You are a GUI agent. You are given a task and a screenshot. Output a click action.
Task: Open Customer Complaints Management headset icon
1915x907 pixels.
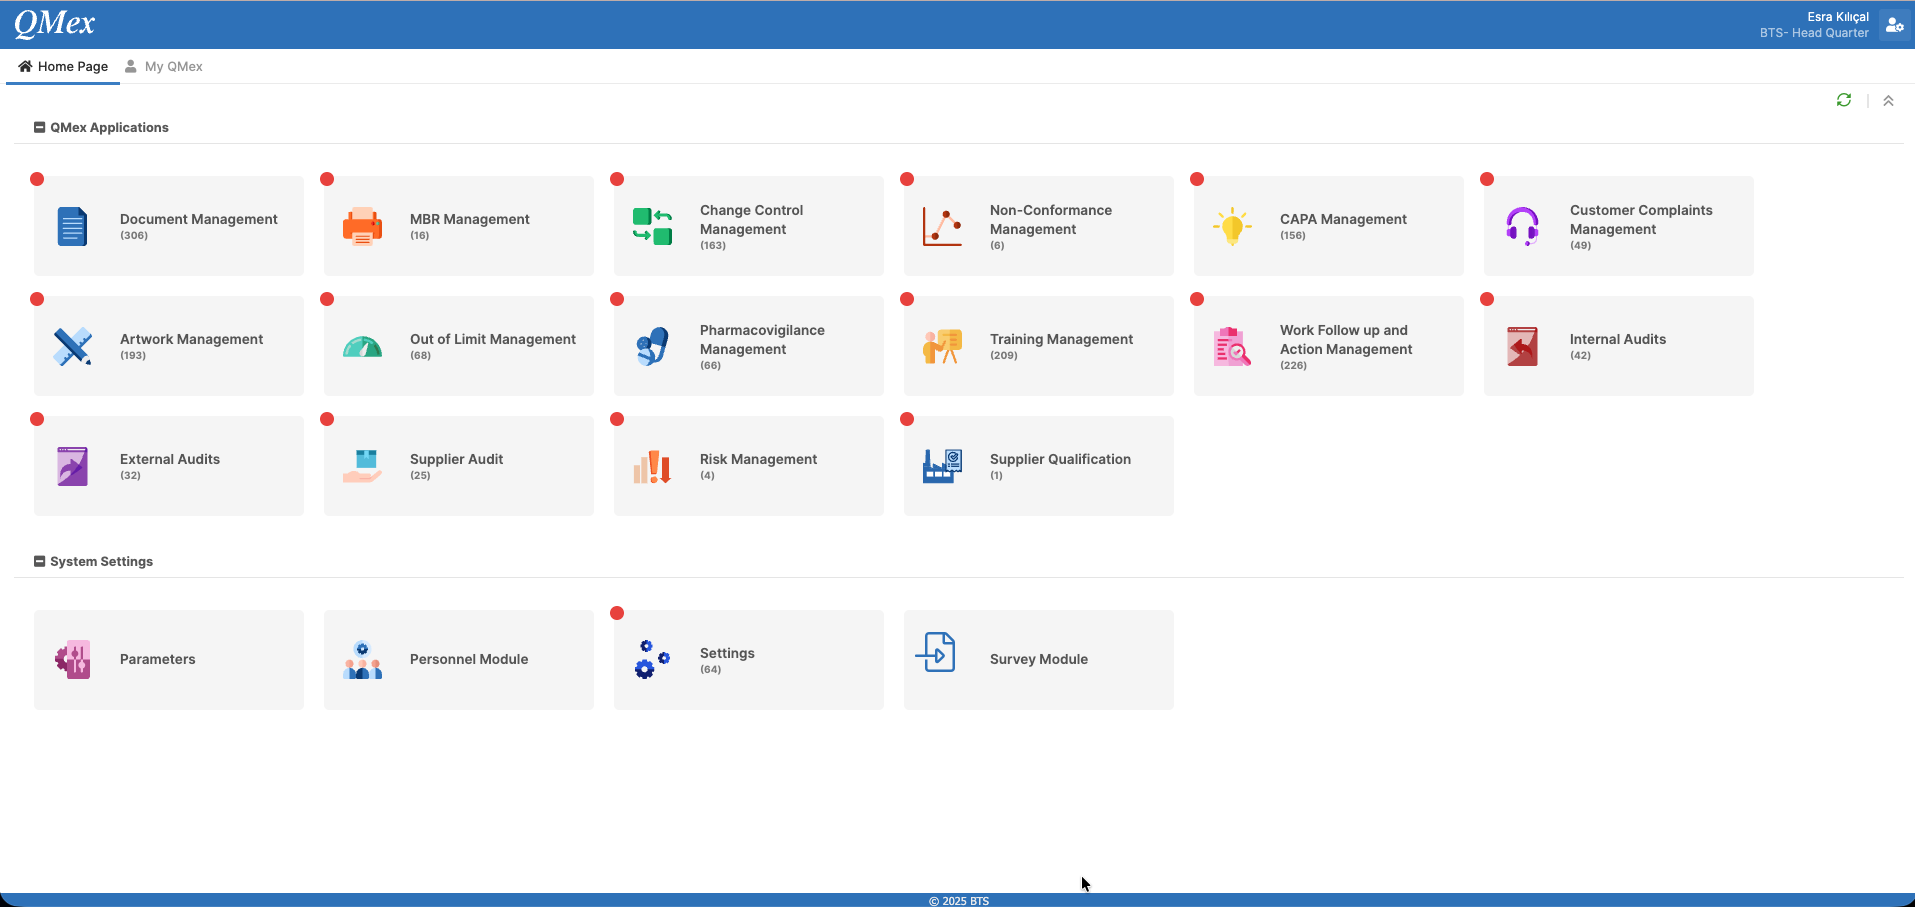(1522, 226)
